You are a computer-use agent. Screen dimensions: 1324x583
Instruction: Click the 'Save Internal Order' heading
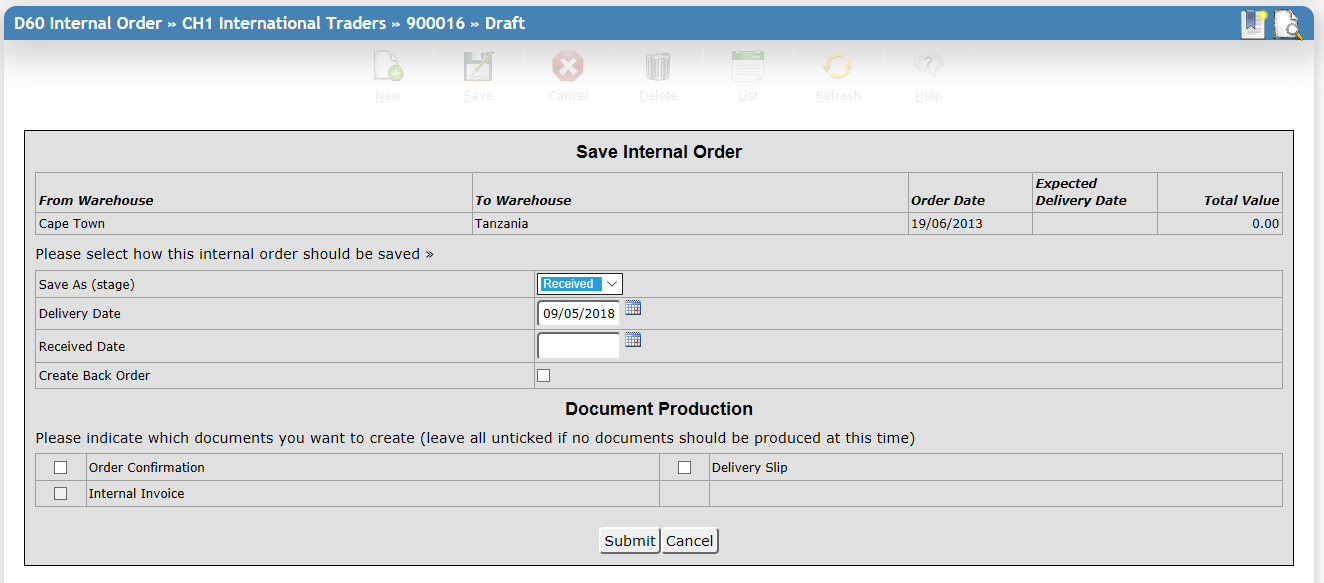tap(659, 152)
